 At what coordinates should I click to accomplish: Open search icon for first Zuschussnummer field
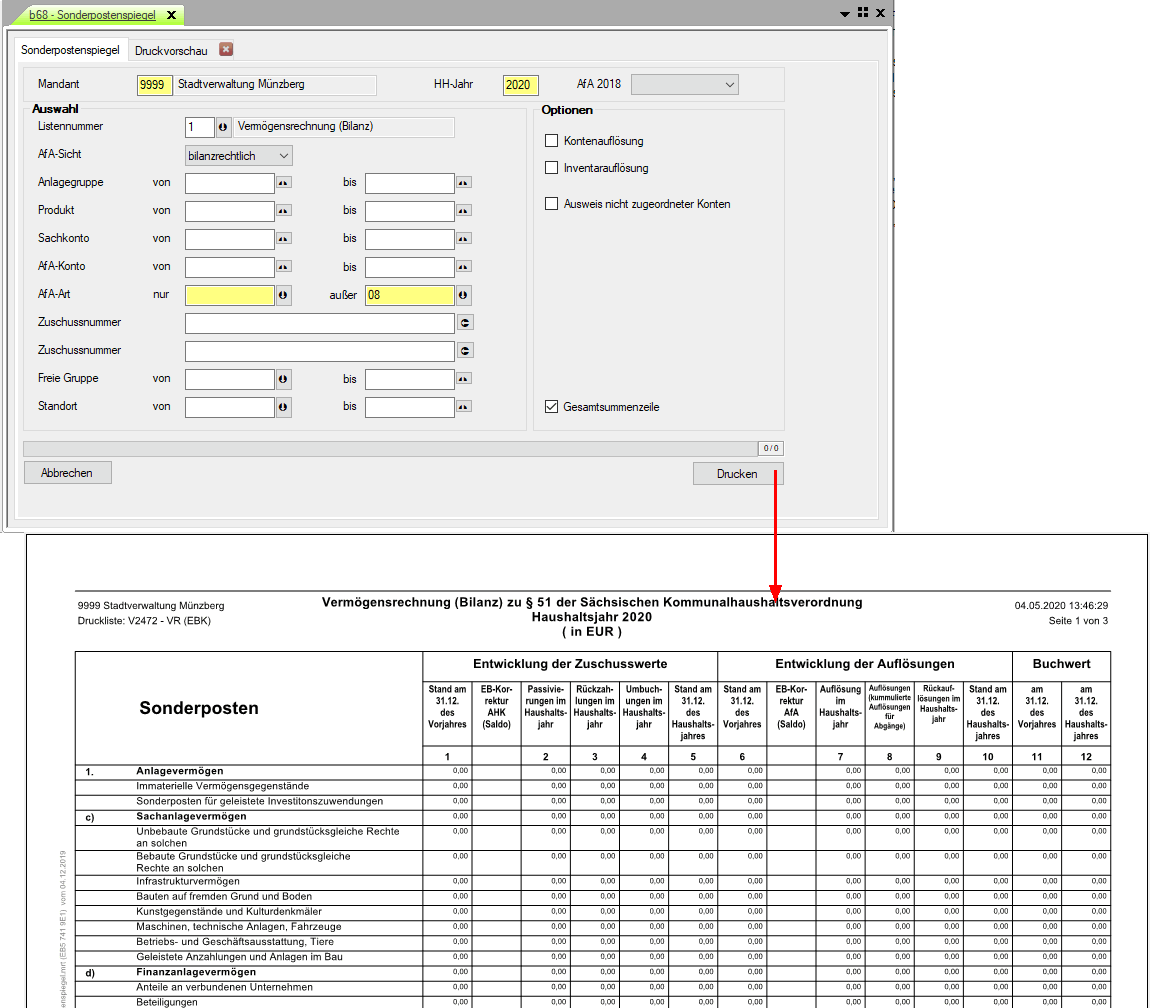[465, 323]
